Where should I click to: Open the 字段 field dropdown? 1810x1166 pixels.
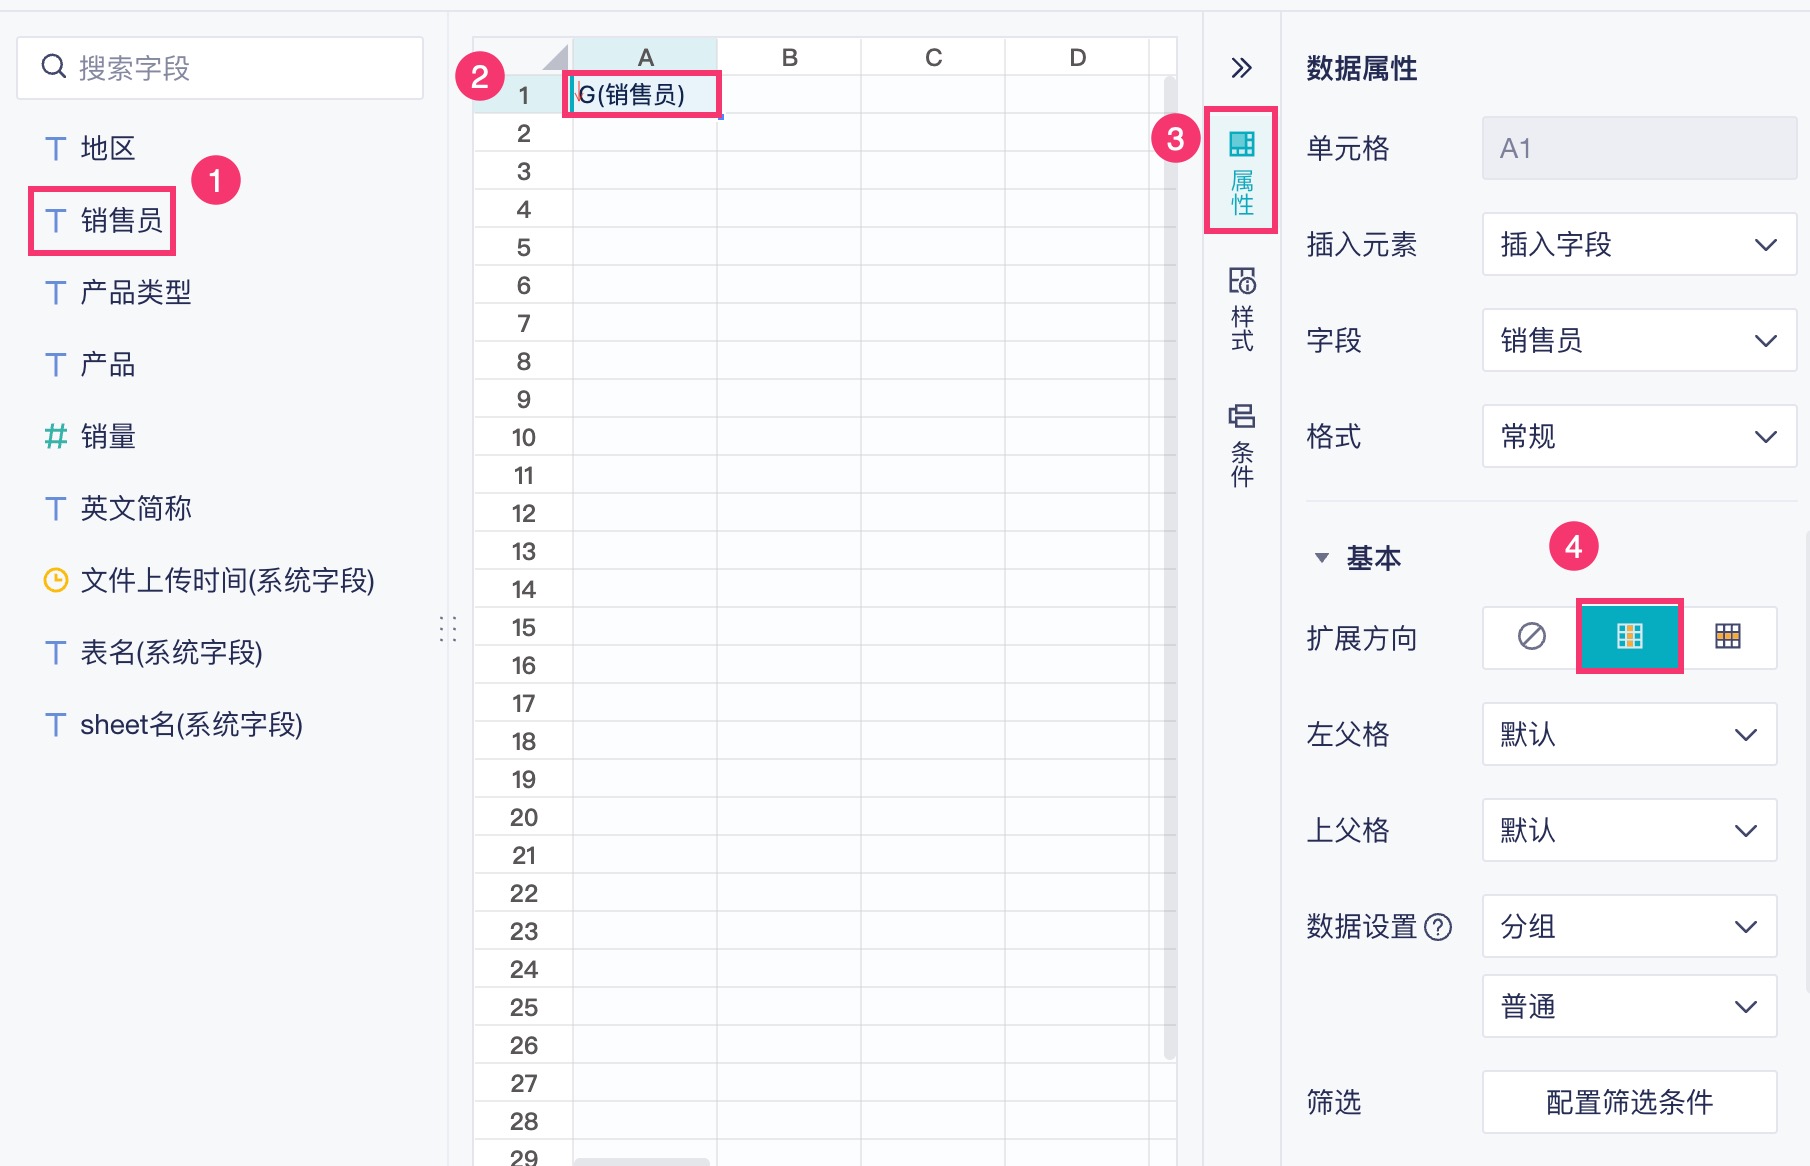pyautogui.click(x=1638, y=340)
